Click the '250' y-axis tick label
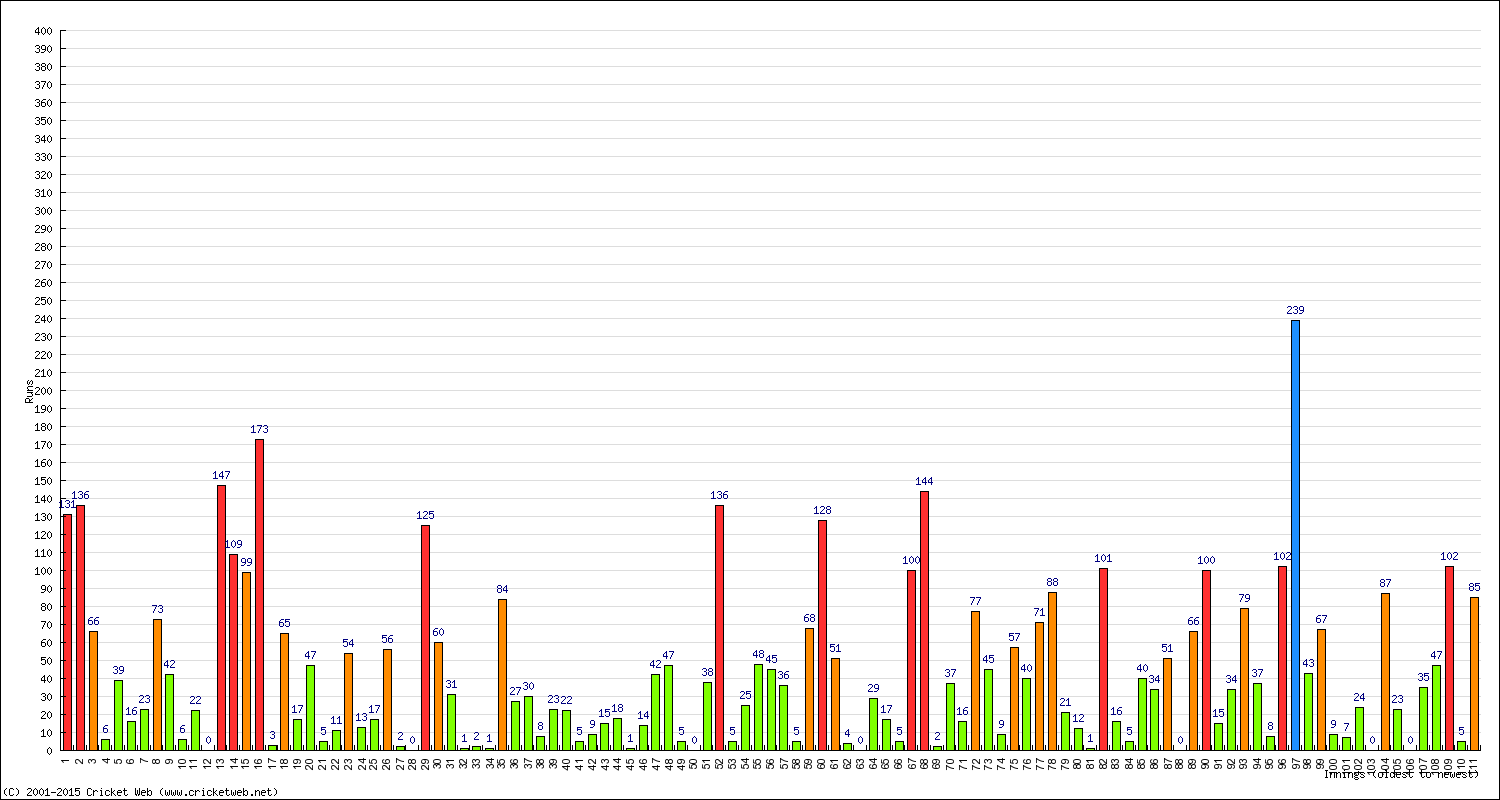1500x800 pixels. click(x=42, y=301)
